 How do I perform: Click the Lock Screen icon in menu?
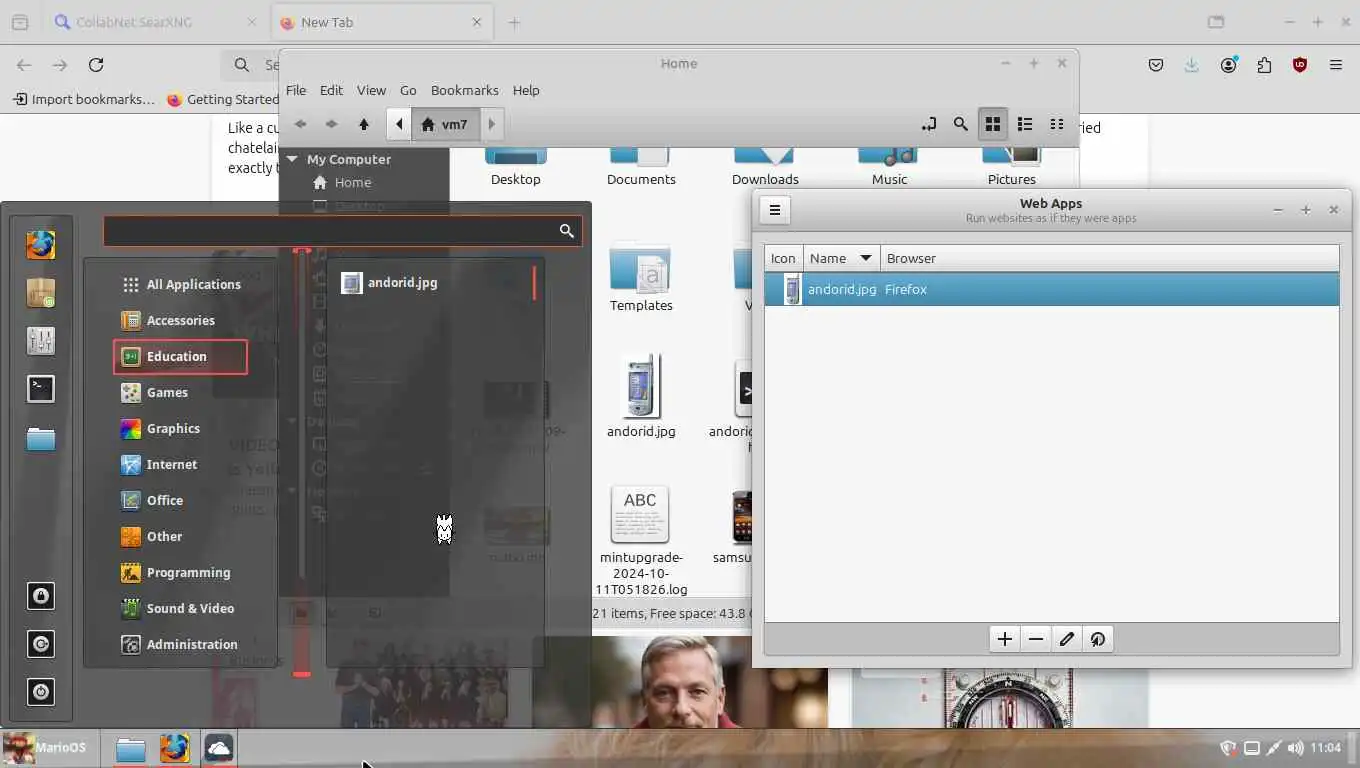tap(41, 596)
